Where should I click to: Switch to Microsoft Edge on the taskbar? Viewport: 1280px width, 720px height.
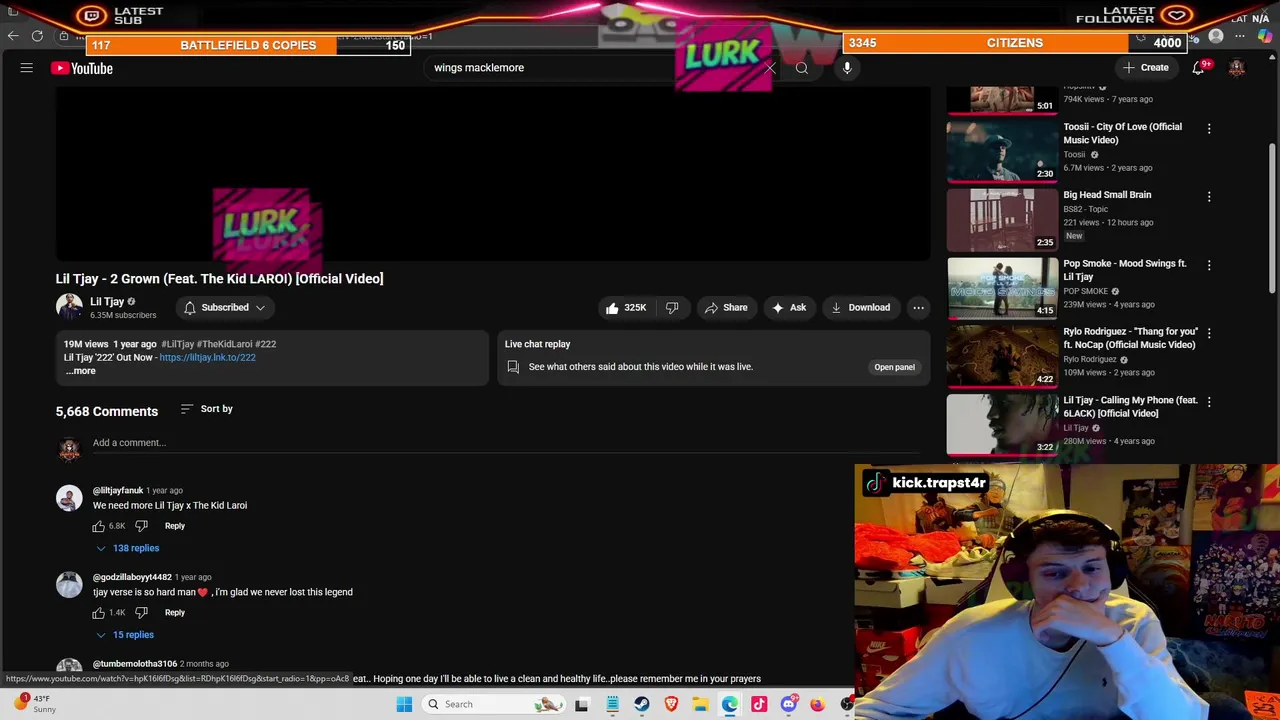[730, 704]
